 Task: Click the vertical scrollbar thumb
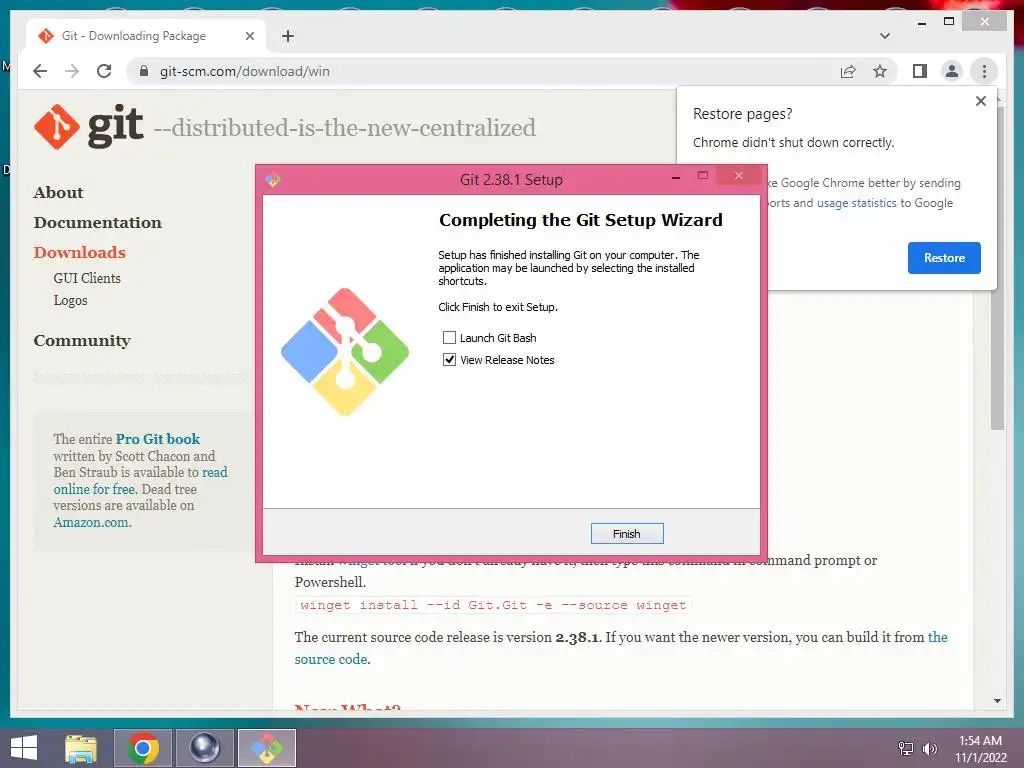pyautogui.click(x=997, y=268)
